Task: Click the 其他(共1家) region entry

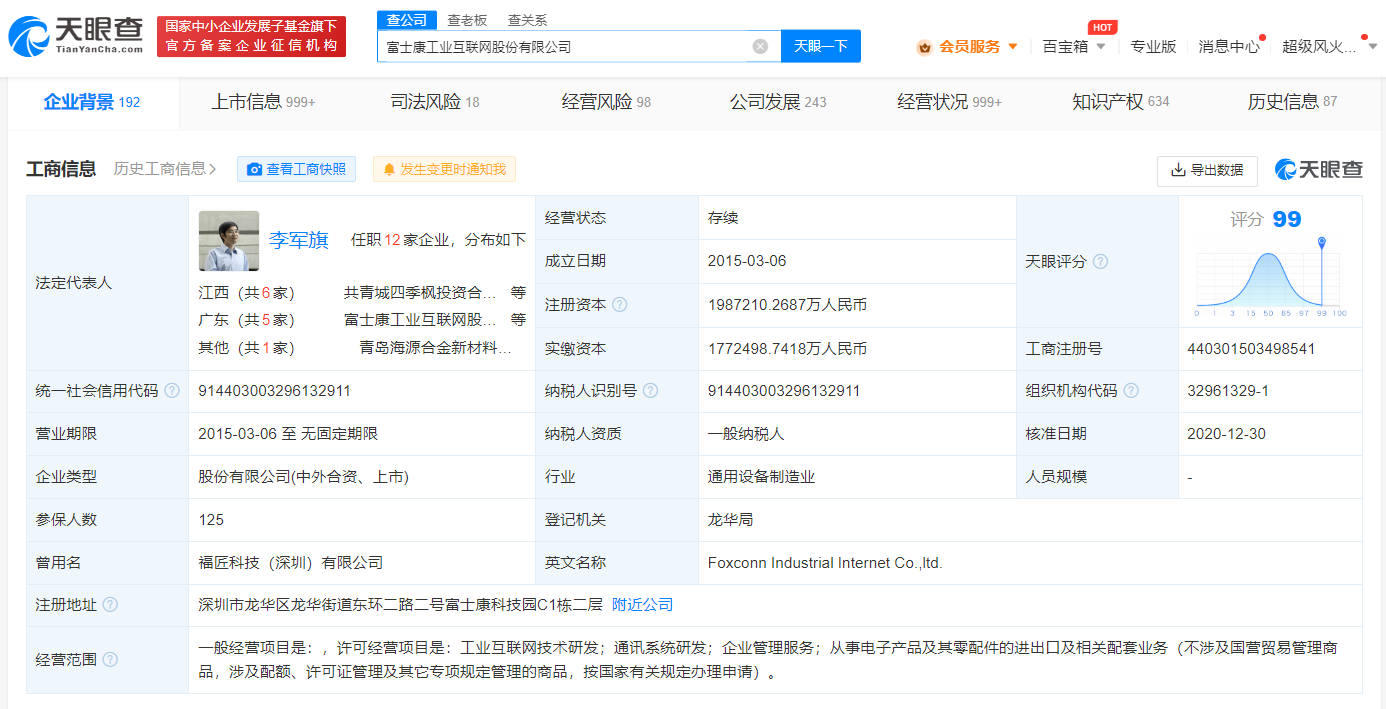Action: 247,348
